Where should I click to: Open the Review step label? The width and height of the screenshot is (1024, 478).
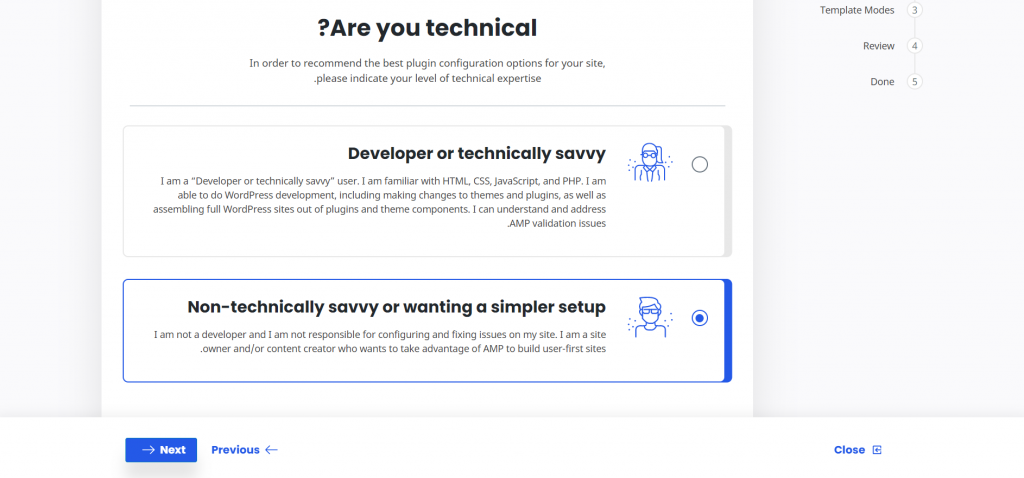point(878,46)
